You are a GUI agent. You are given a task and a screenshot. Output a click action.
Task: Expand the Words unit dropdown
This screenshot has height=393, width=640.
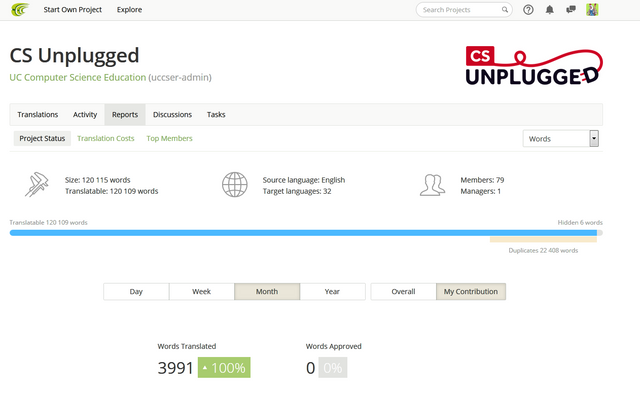[560, 139]
